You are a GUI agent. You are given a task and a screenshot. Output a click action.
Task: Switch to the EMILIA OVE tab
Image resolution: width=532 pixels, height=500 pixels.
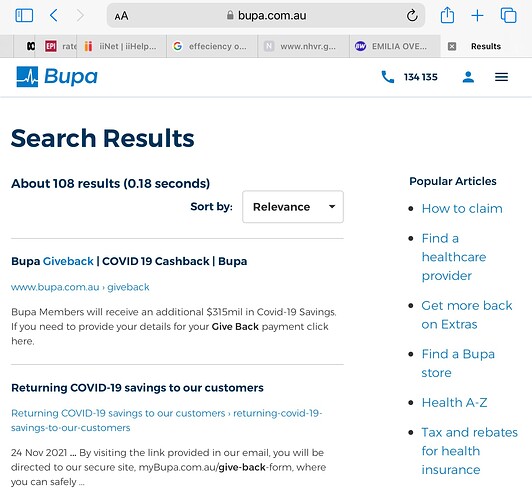click(395, 46)
